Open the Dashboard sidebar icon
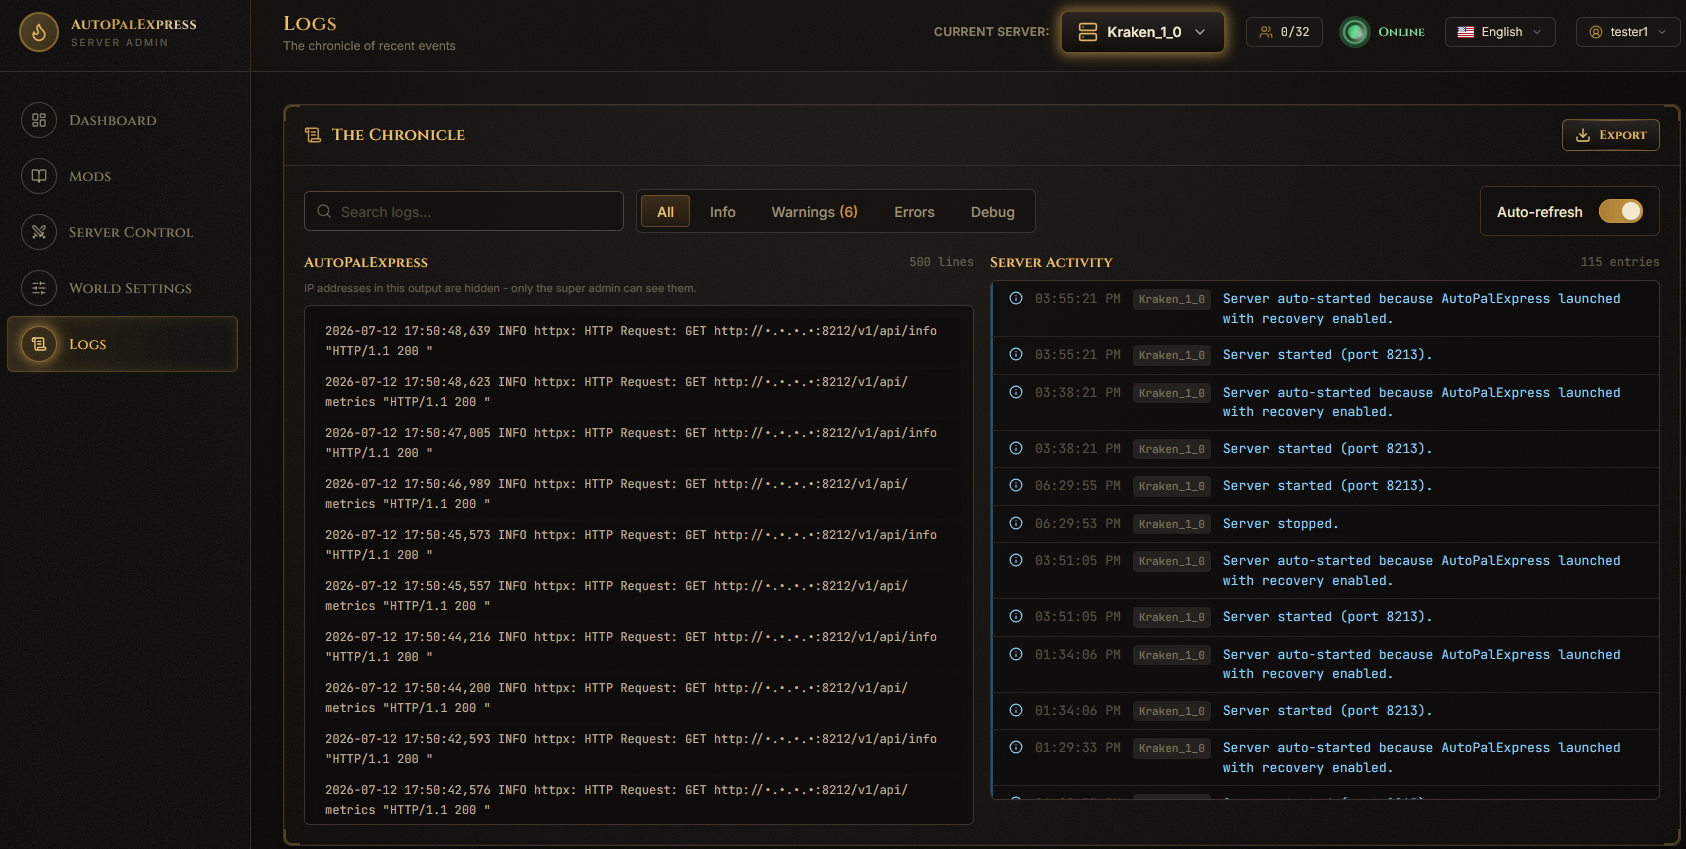 (x=39, y=120)
